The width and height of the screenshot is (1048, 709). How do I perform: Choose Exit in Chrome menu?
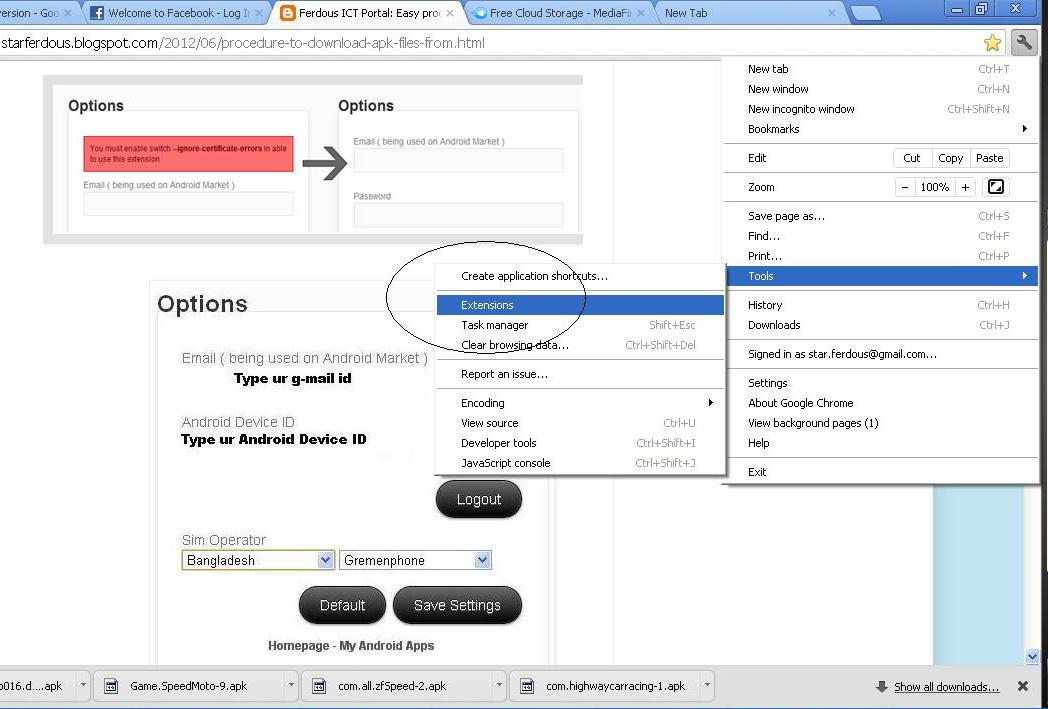click(x=881, y=472)
